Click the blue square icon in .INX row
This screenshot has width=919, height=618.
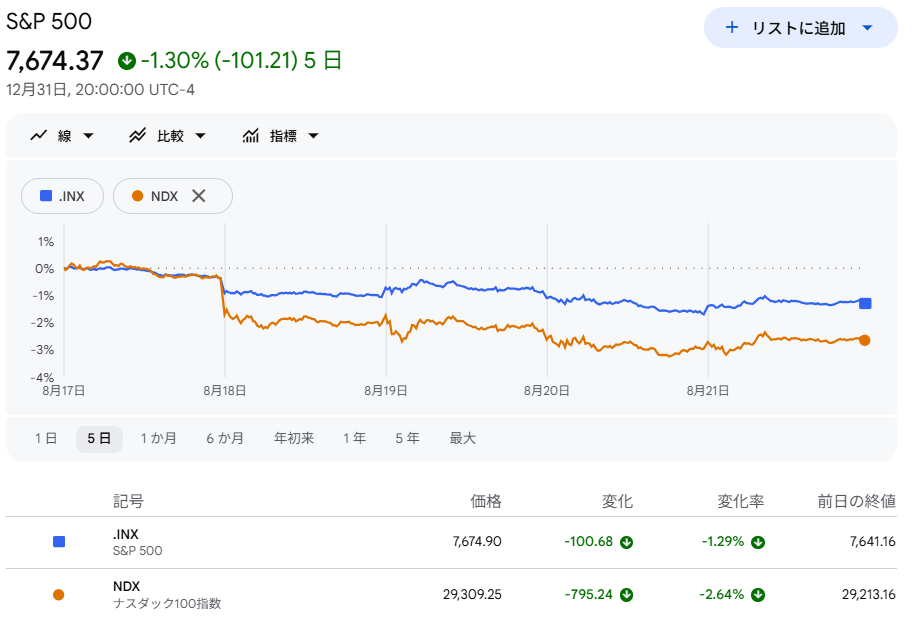pos(59,542)
